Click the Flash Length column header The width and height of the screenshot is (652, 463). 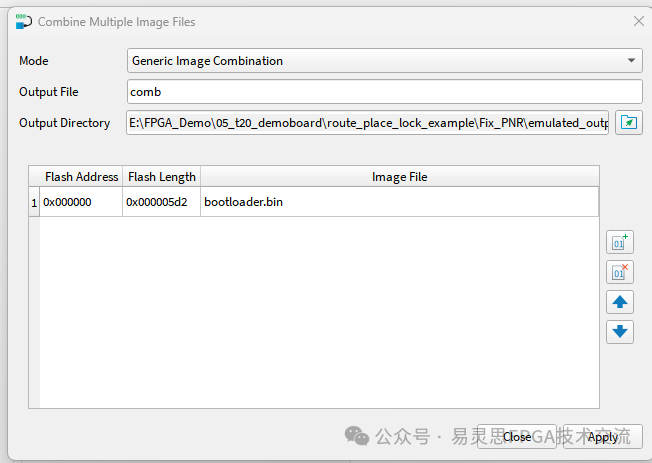point(161,177)
